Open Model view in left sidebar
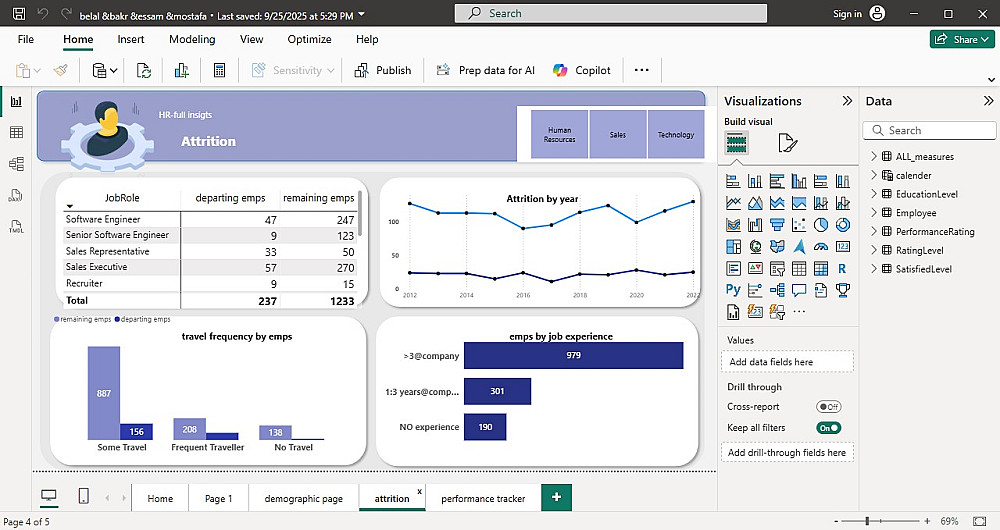 (17, 164)
